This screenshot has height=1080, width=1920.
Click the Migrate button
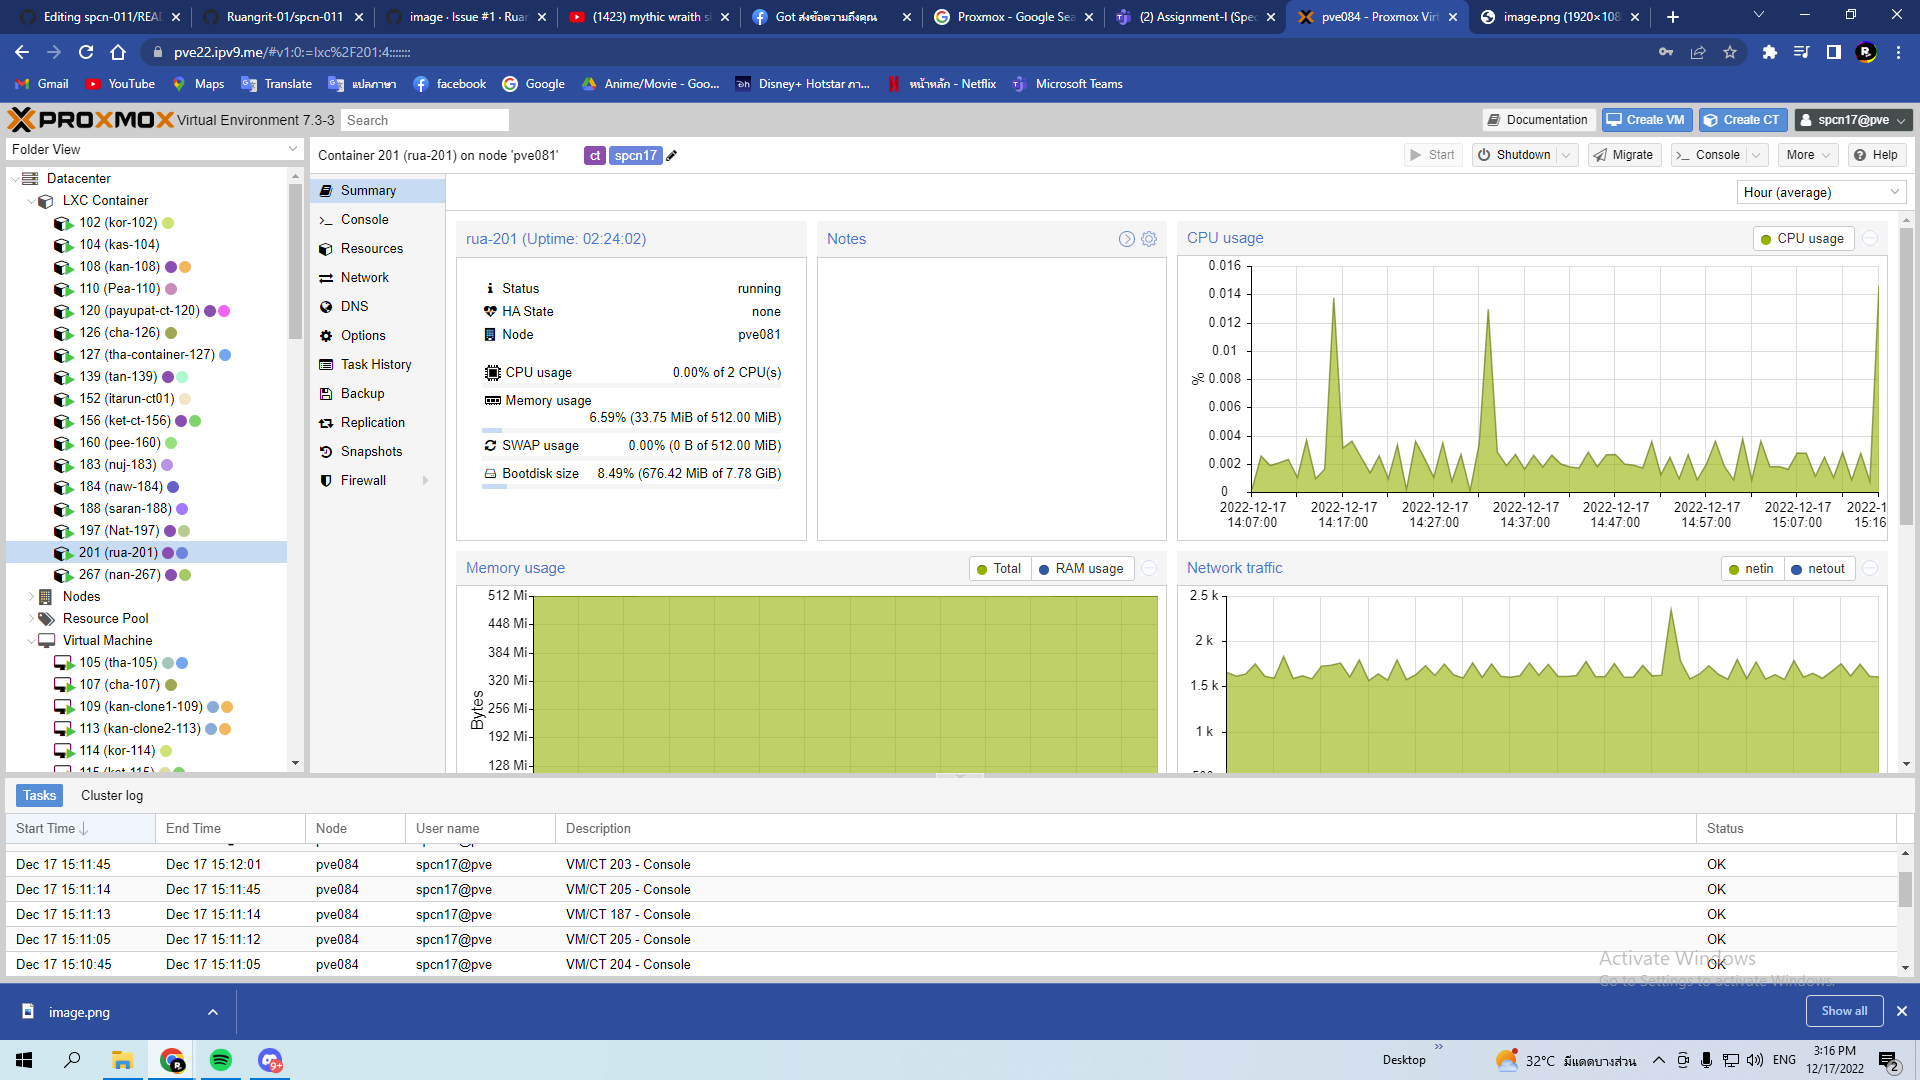(1624, 155)
